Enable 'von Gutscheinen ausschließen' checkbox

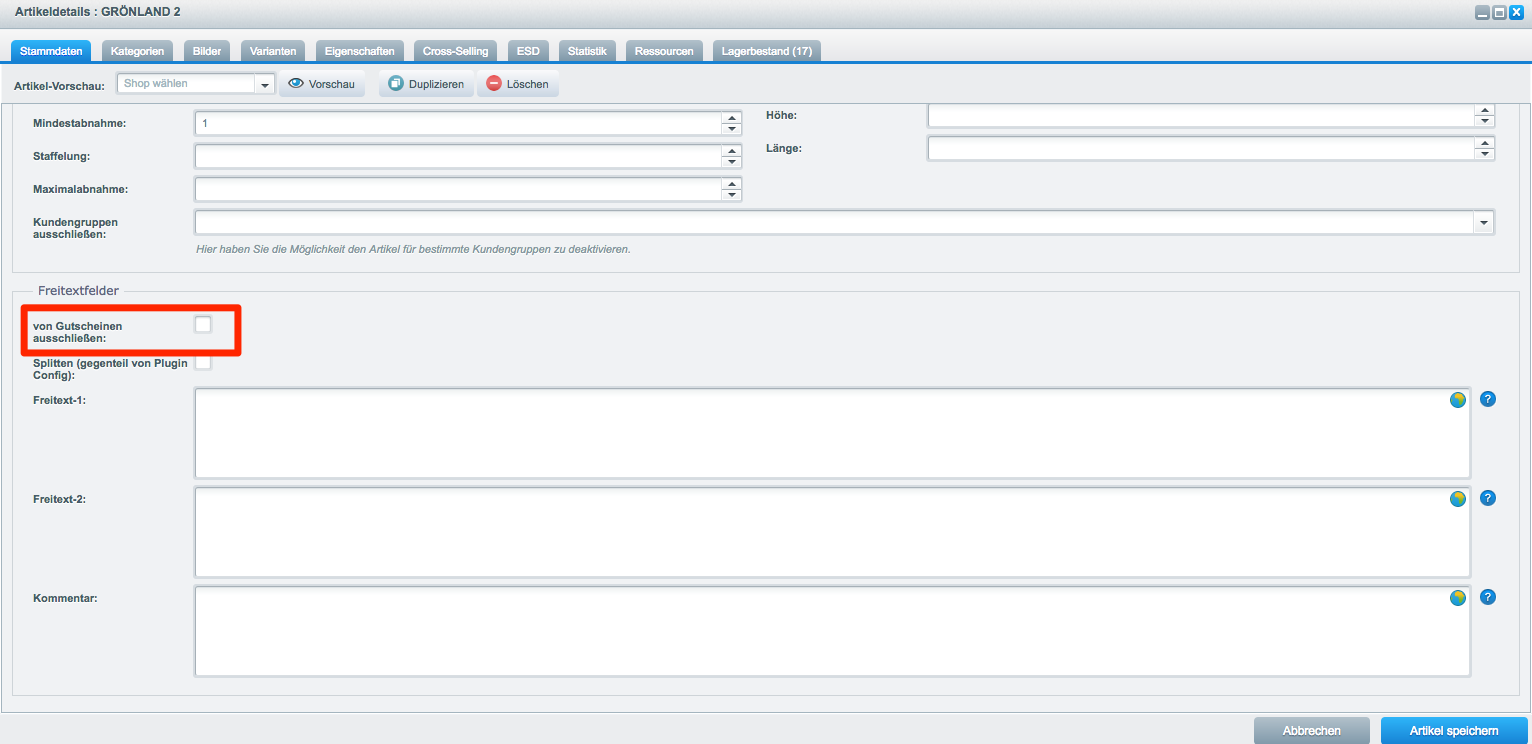coord(203,324)
